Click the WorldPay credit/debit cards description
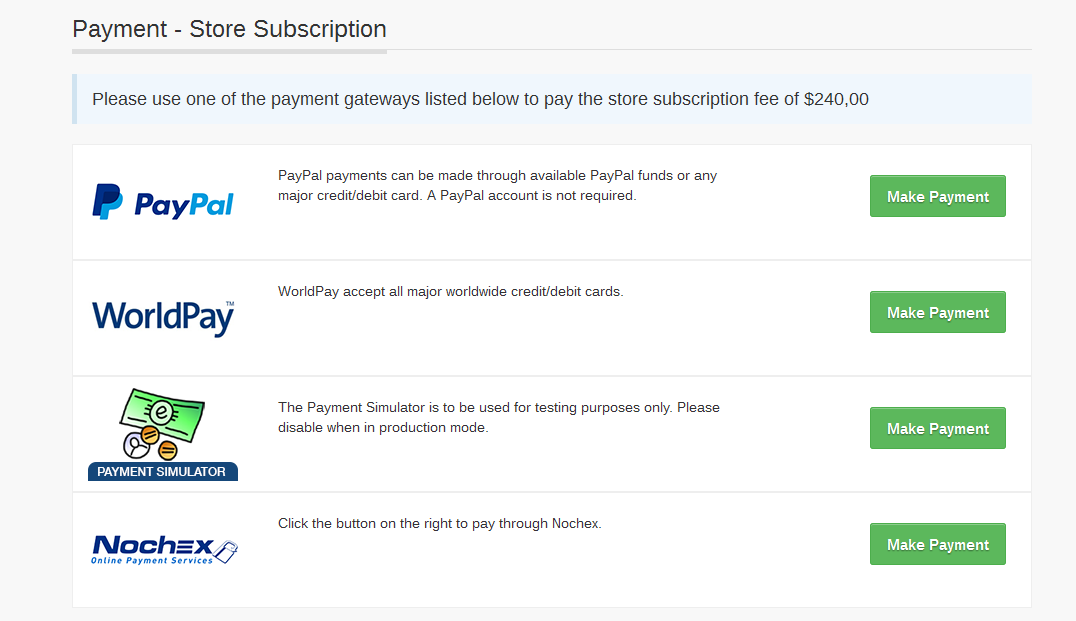The height and width of the screenshot is (621, 1076). tap(450, 291)
